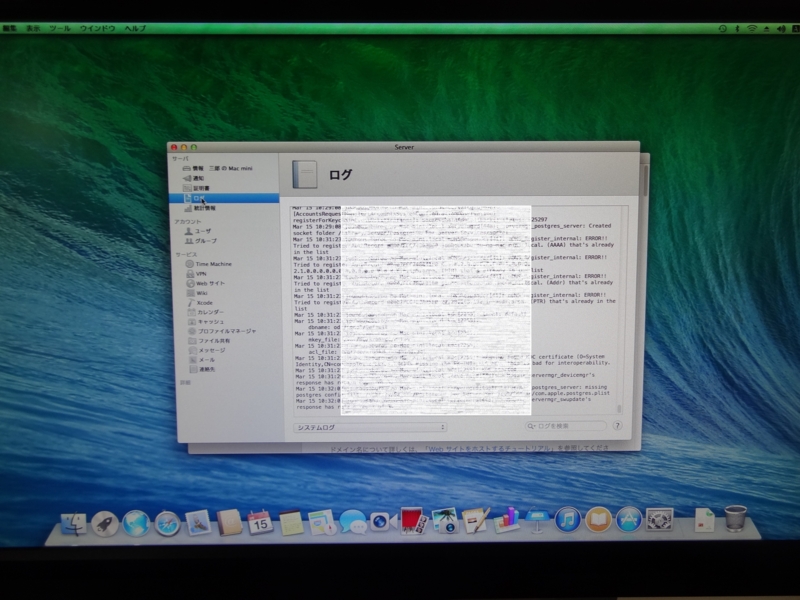Screen dimensions: 800x600
Task: Open Time Machine service in sidebar
Action: (209, 264)
